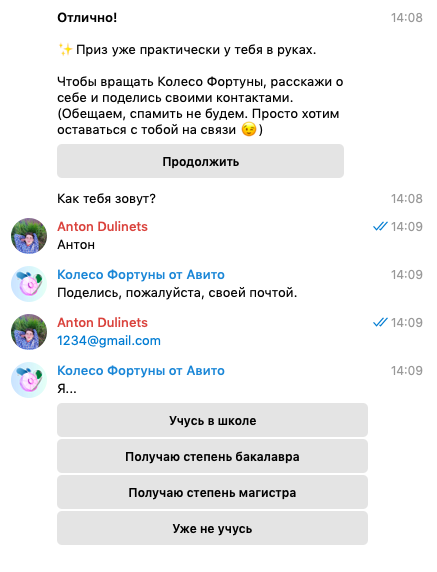Choose Получаю степень магистра

[212, 492]
